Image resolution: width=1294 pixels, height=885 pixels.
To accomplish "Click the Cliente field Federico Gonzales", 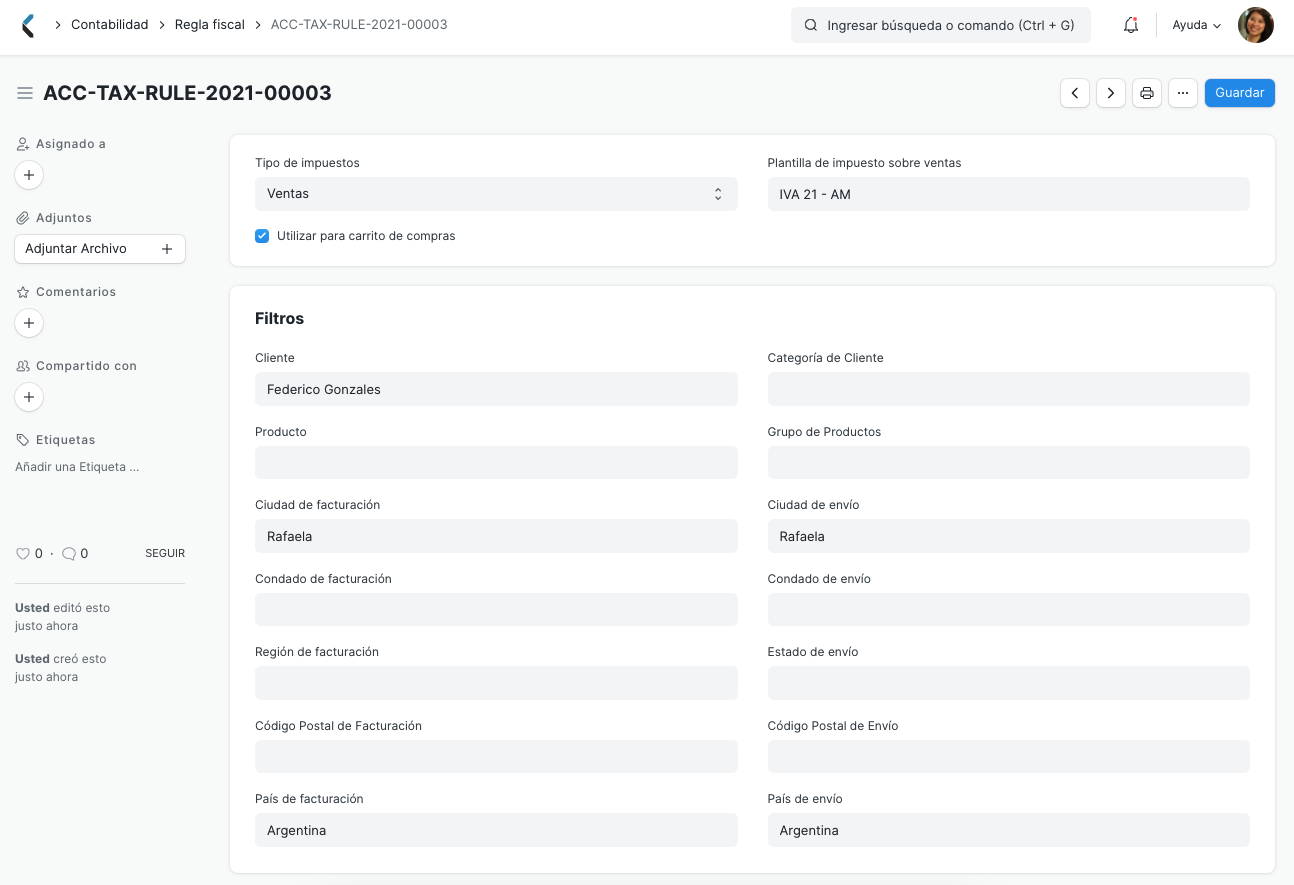I will click(496, 389).
